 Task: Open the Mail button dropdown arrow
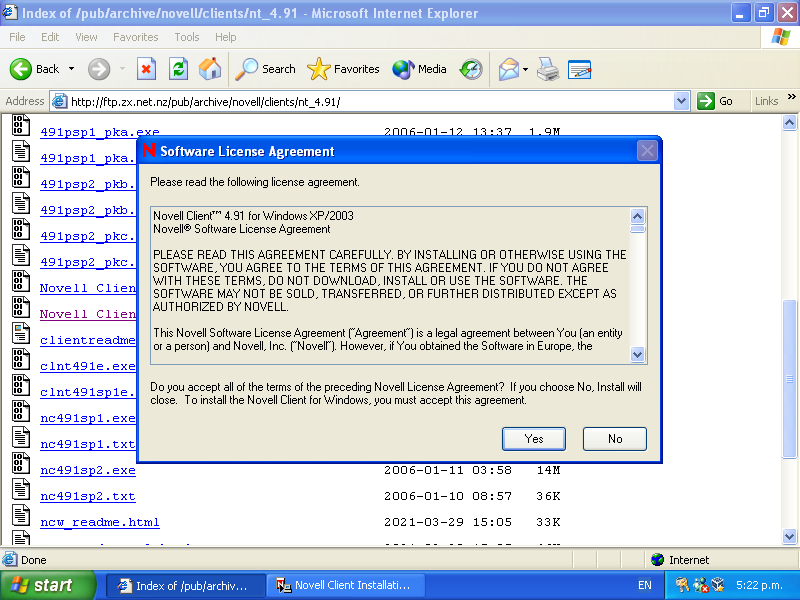click(x=526, y=69)
